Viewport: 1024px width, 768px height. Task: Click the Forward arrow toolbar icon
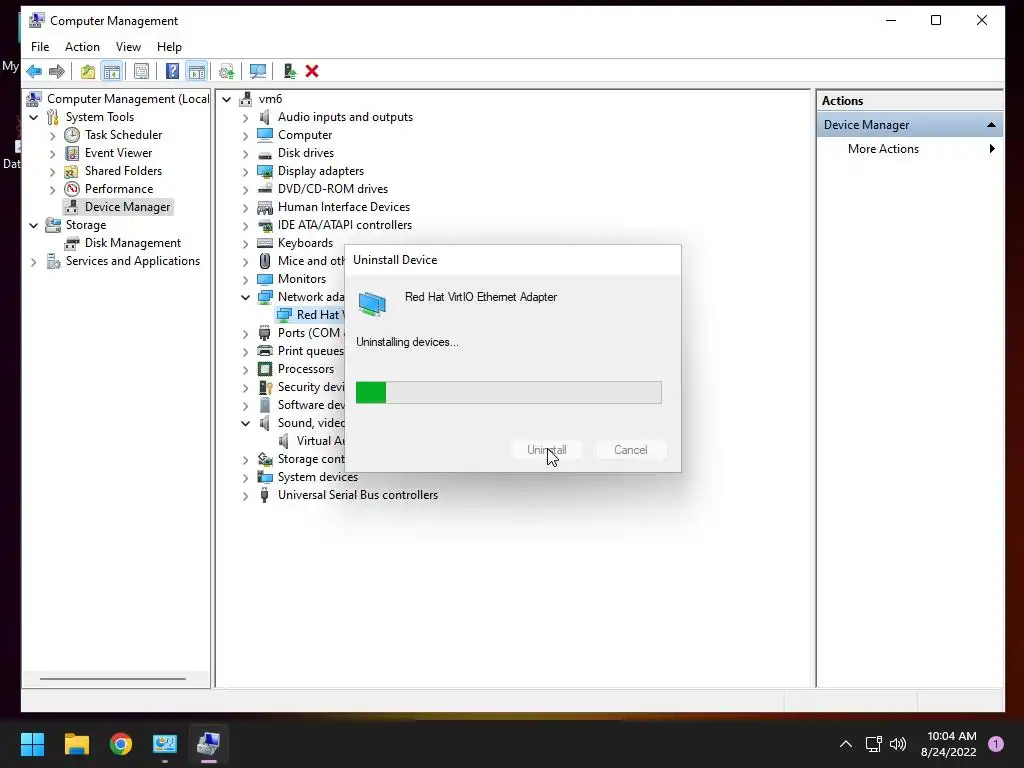click(57, 71)
